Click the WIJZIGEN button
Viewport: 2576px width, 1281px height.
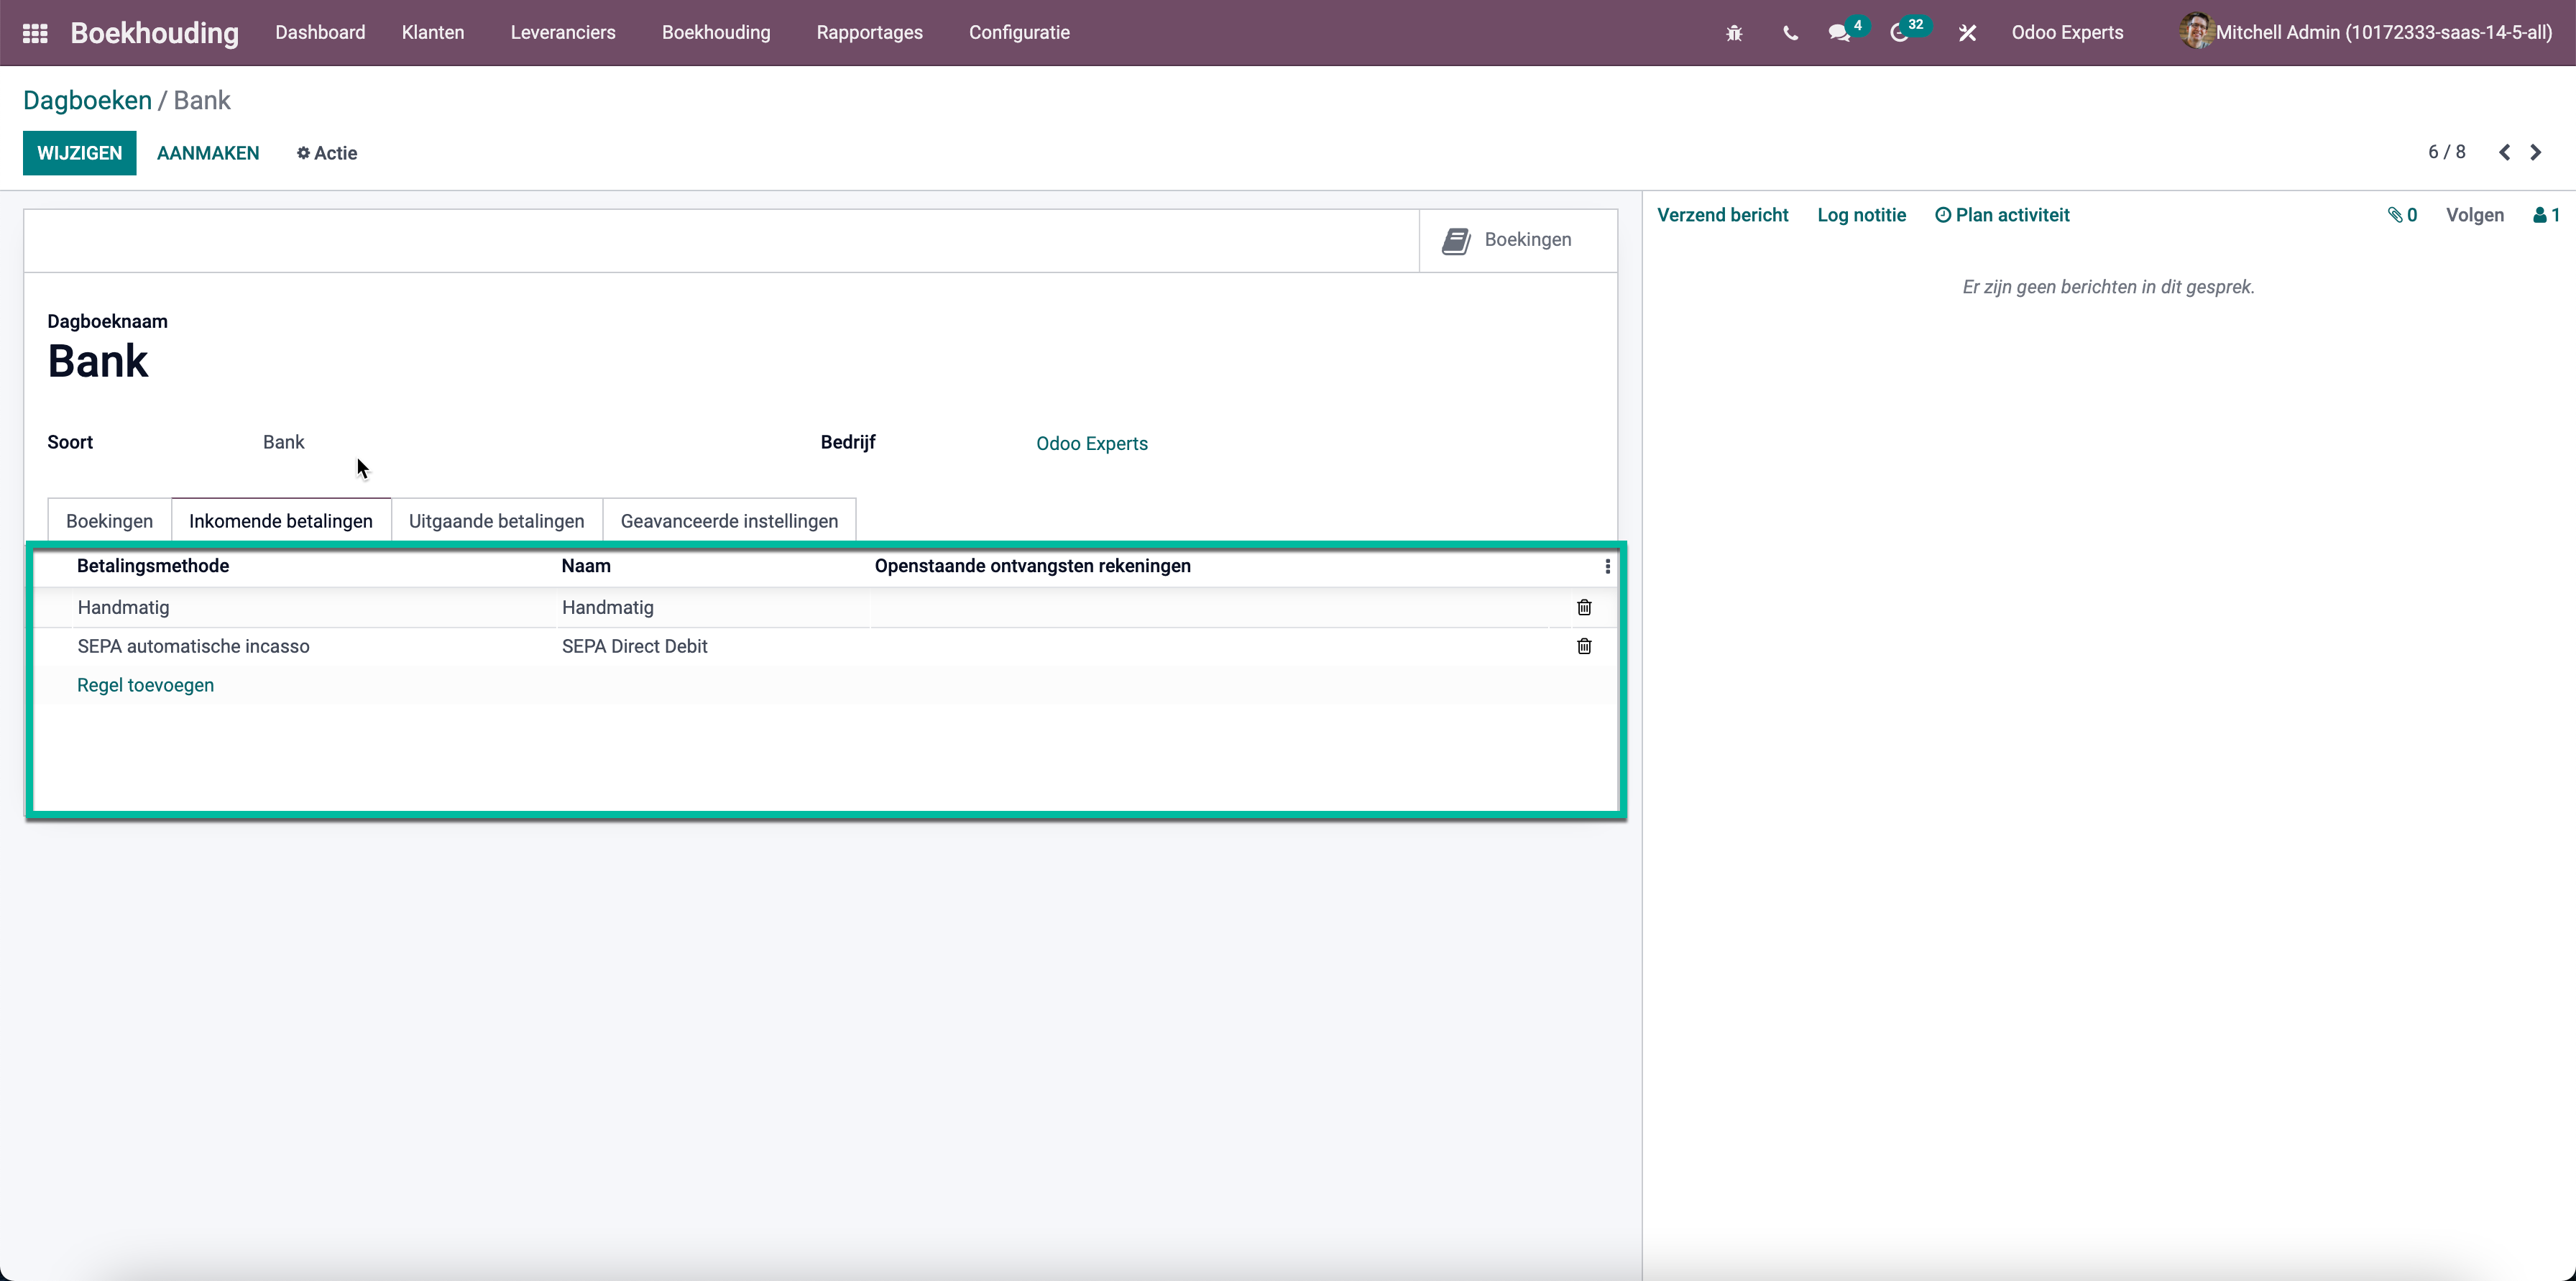pyautogui.click(x=79, y=153)
